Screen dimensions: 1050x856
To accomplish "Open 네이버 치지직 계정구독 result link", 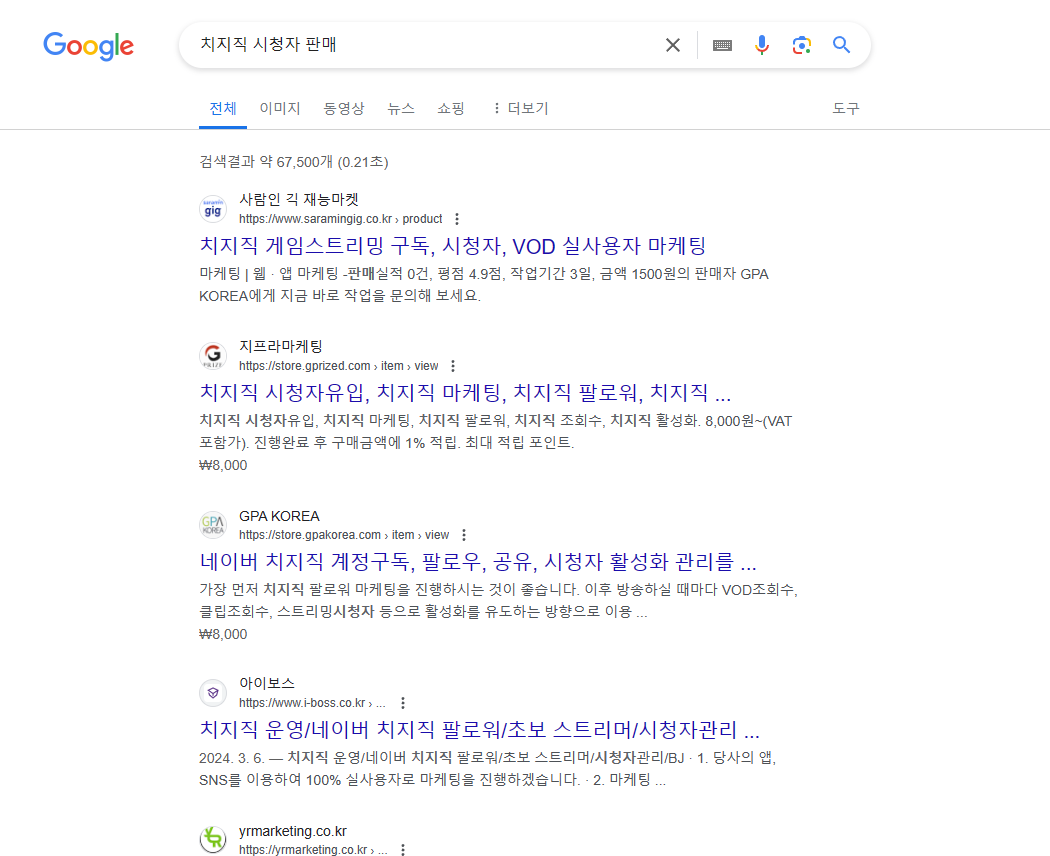I will (x=478, y=561).
